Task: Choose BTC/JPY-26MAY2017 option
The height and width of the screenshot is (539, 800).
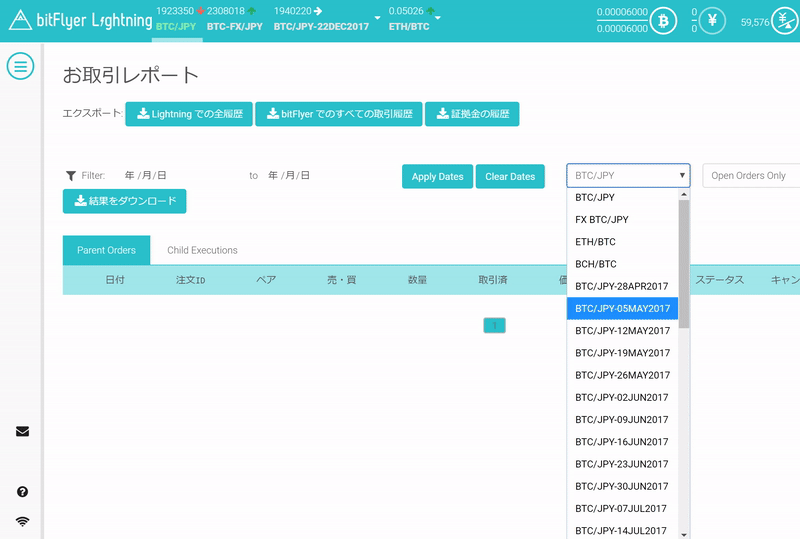Action: click(x=622, y=375)
